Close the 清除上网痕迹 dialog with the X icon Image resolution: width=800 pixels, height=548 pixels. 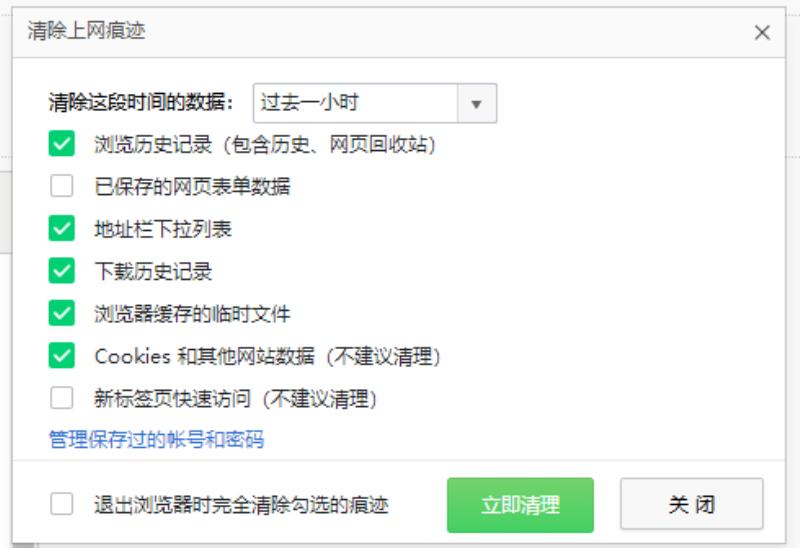coord(762,33)
